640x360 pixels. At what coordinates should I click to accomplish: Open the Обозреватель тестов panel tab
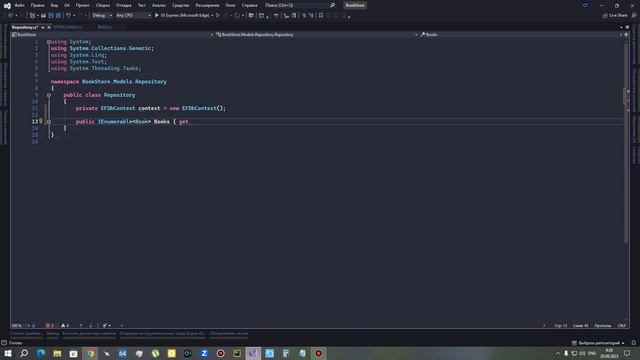click(x=229, y=333)
